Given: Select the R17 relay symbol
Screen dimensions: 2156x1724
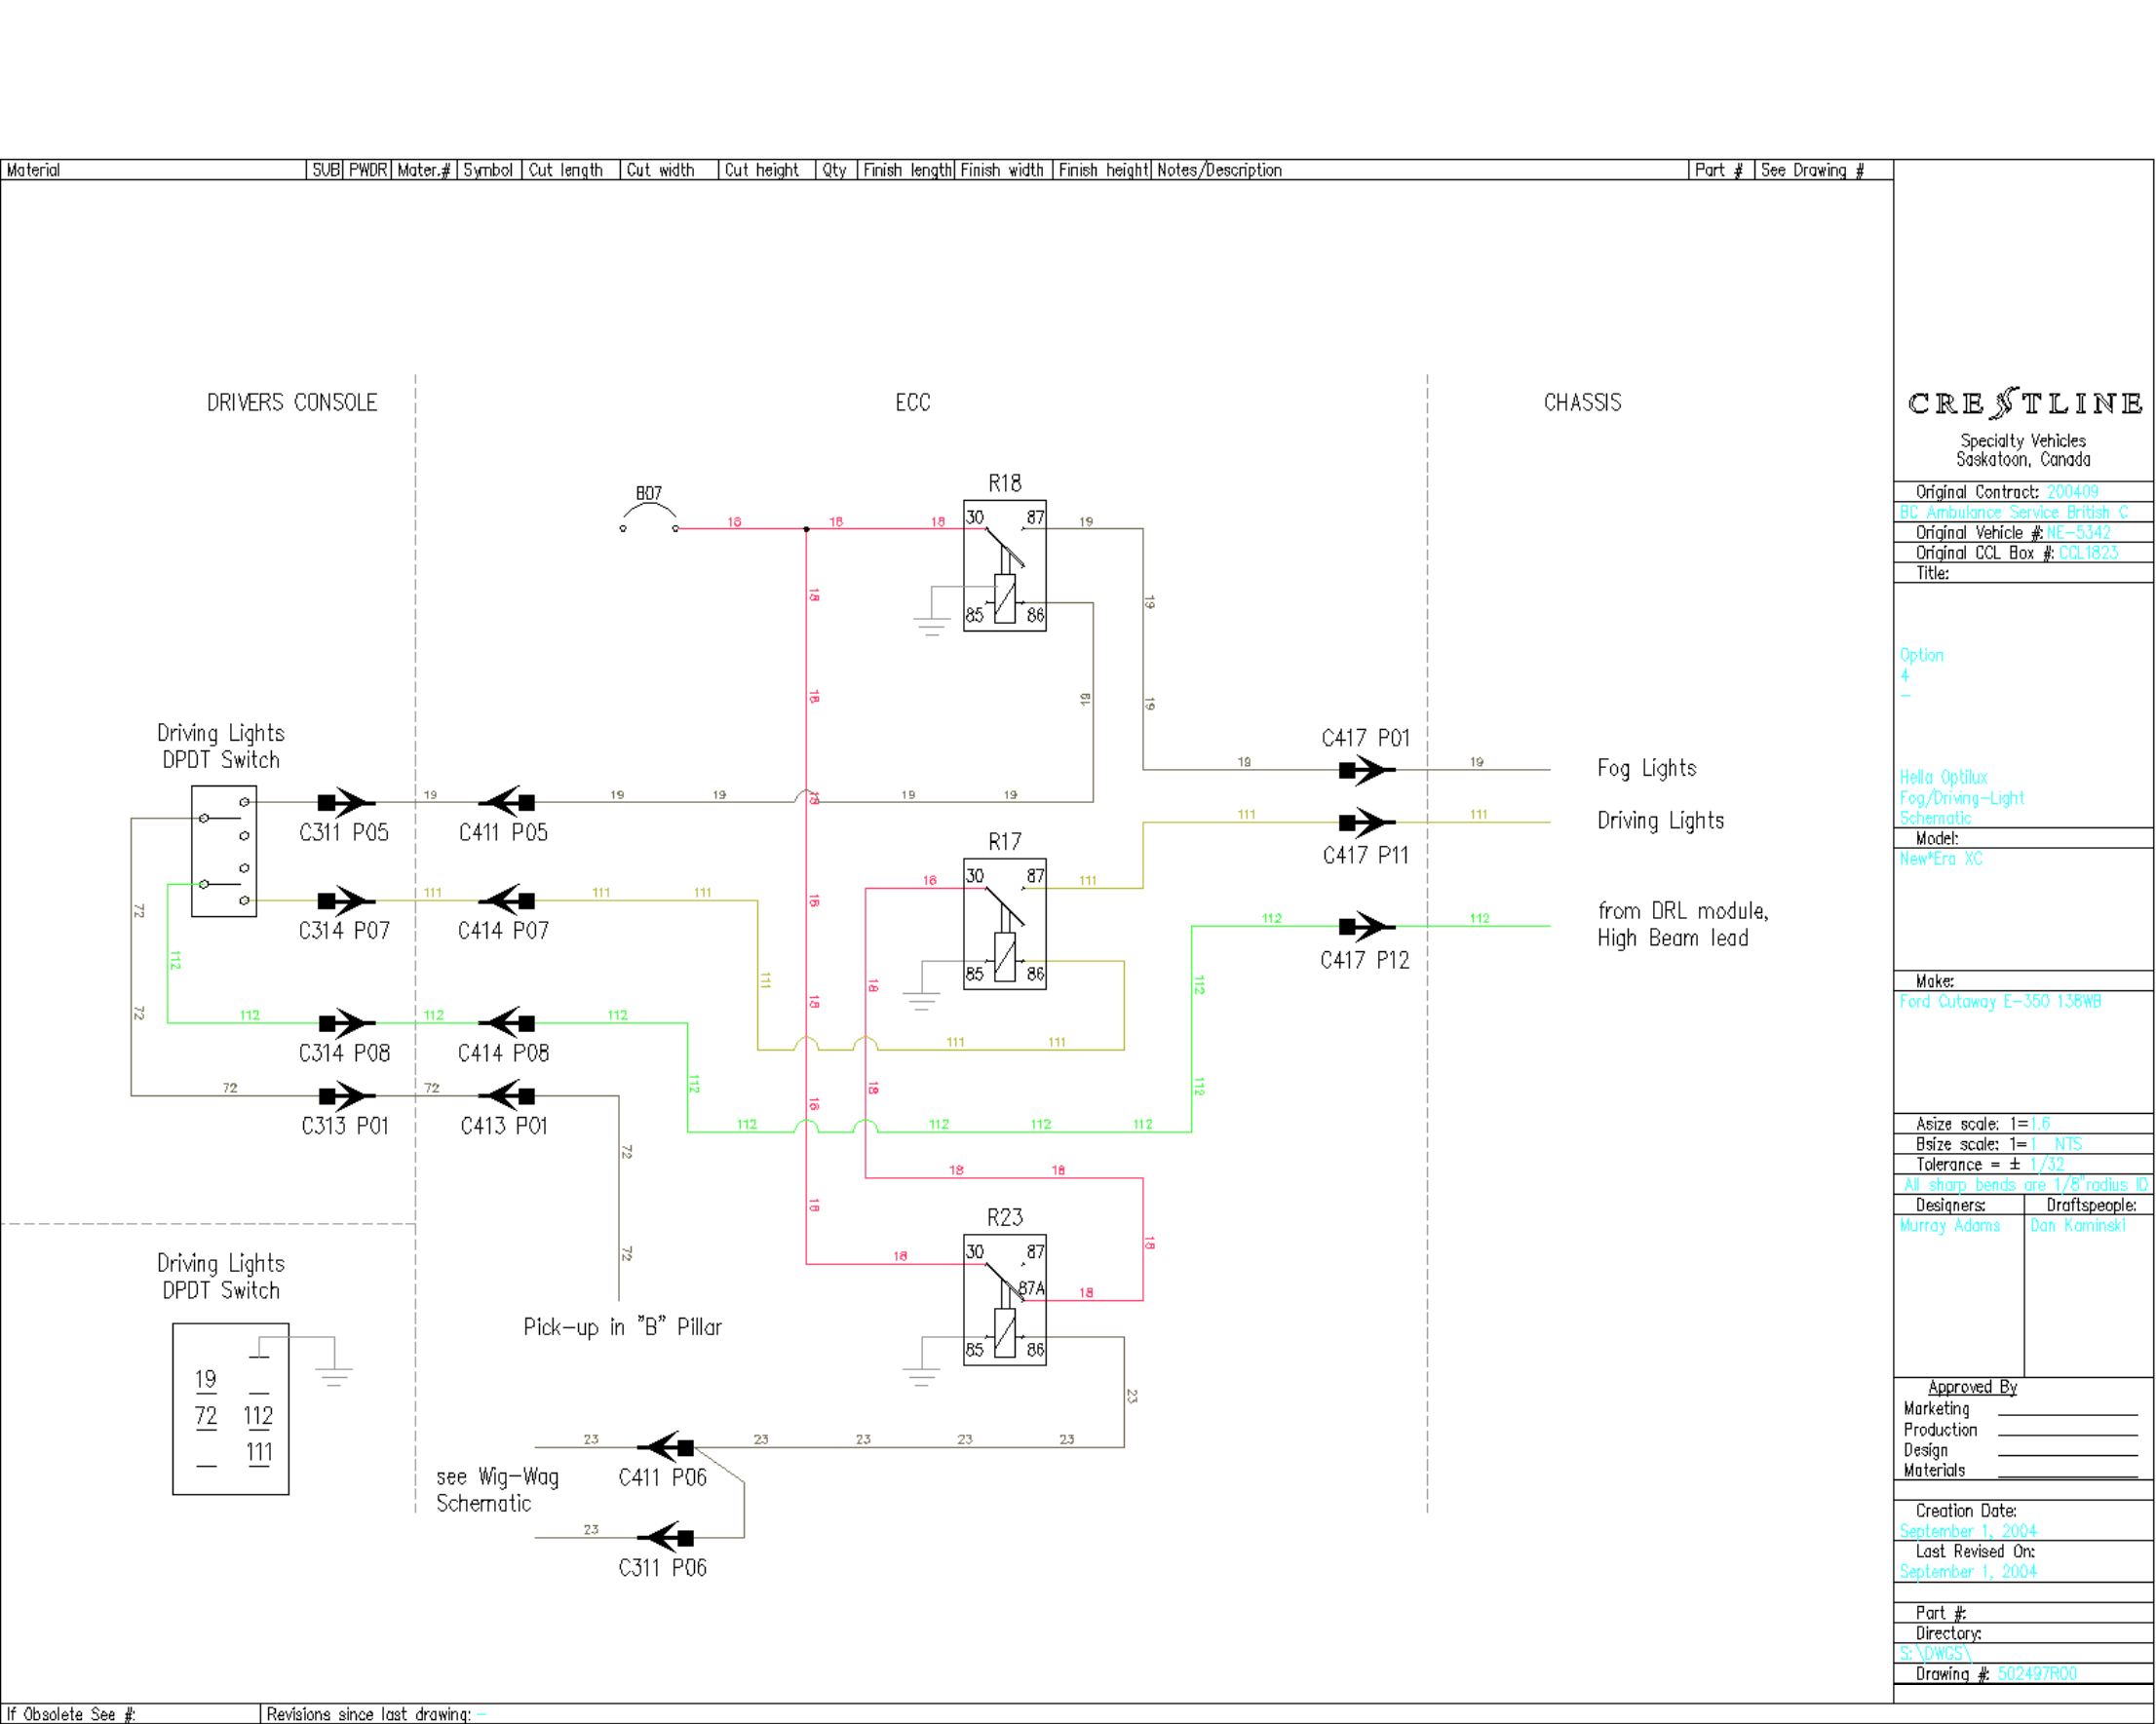Looking at the screenshot, I should (x=1004, y=924).
